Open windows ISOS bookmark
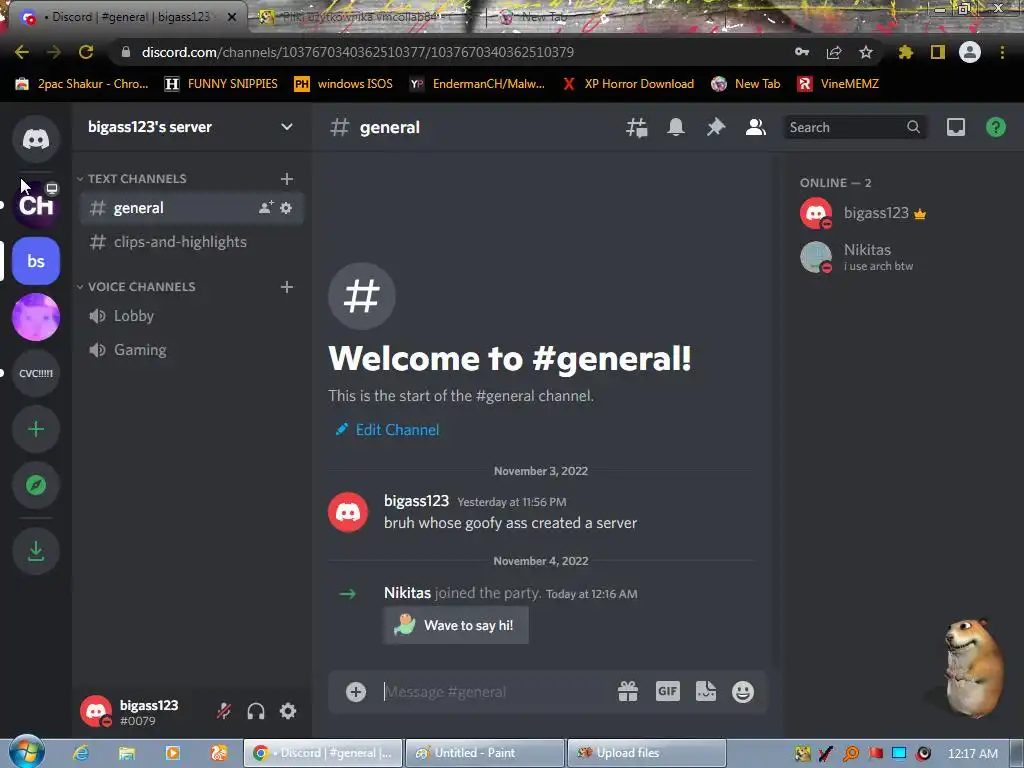 (344, 84)
